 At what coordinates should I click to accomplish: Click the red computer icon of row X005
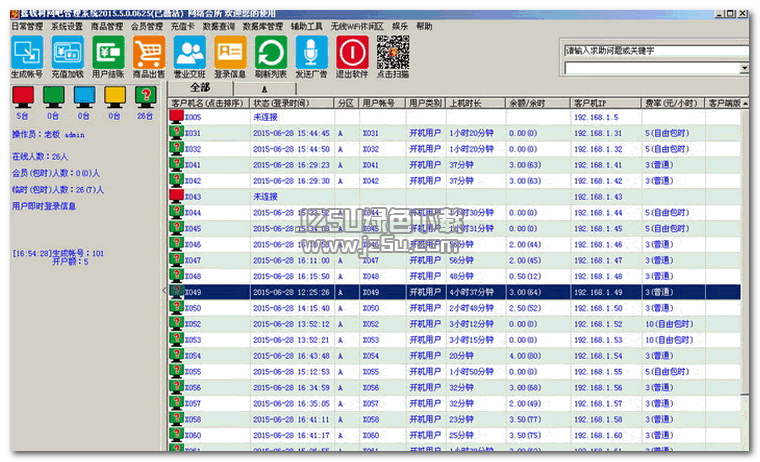(176, 116)
